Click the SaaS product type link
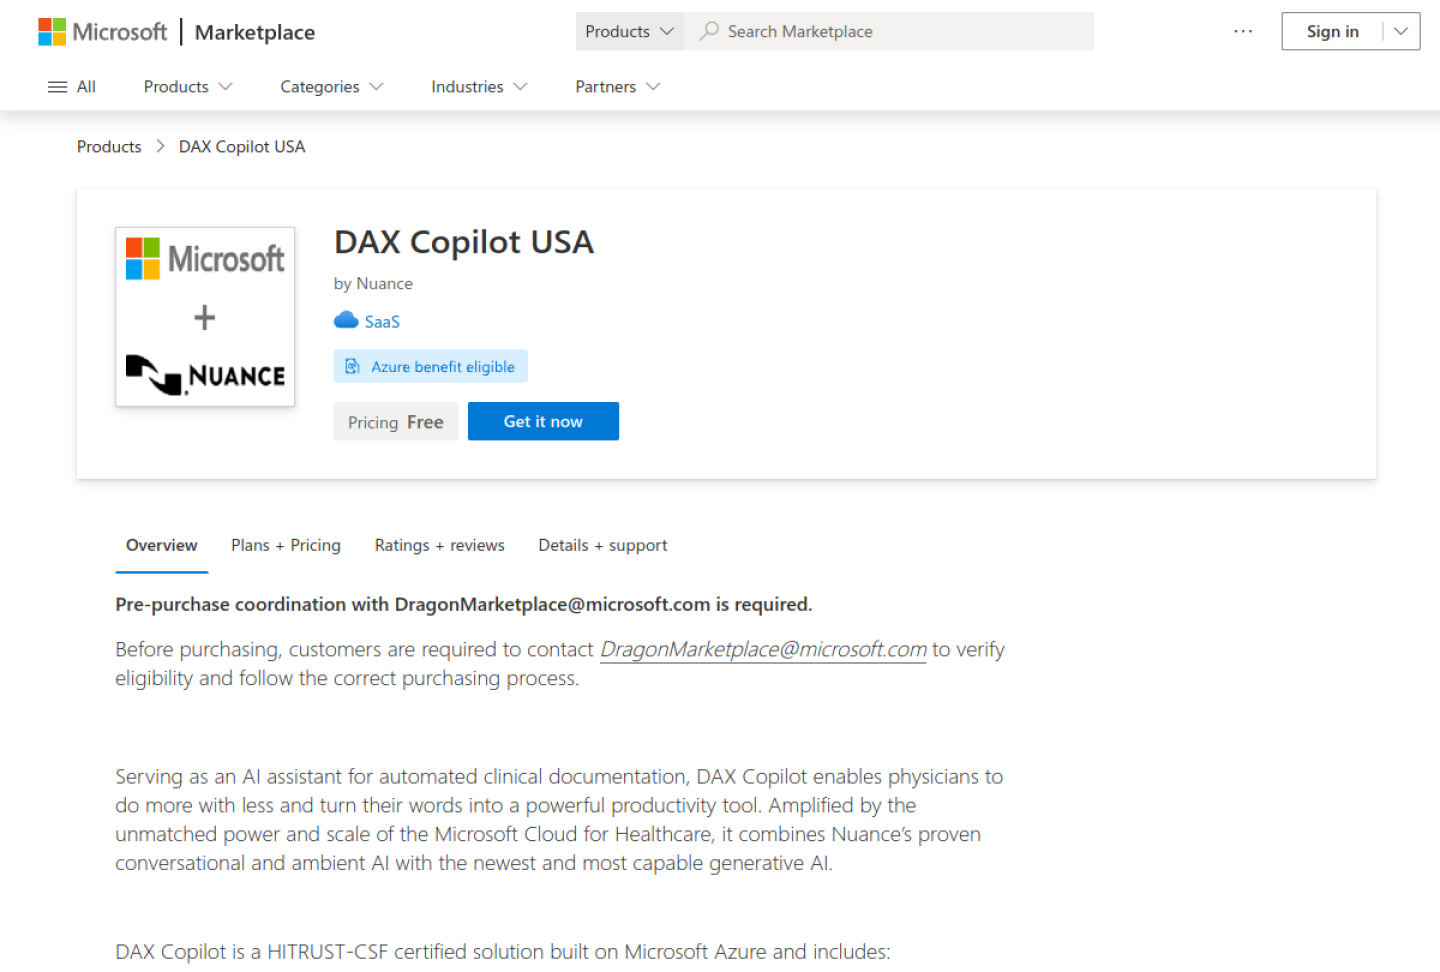1440x972 pixels. [382, 322]
